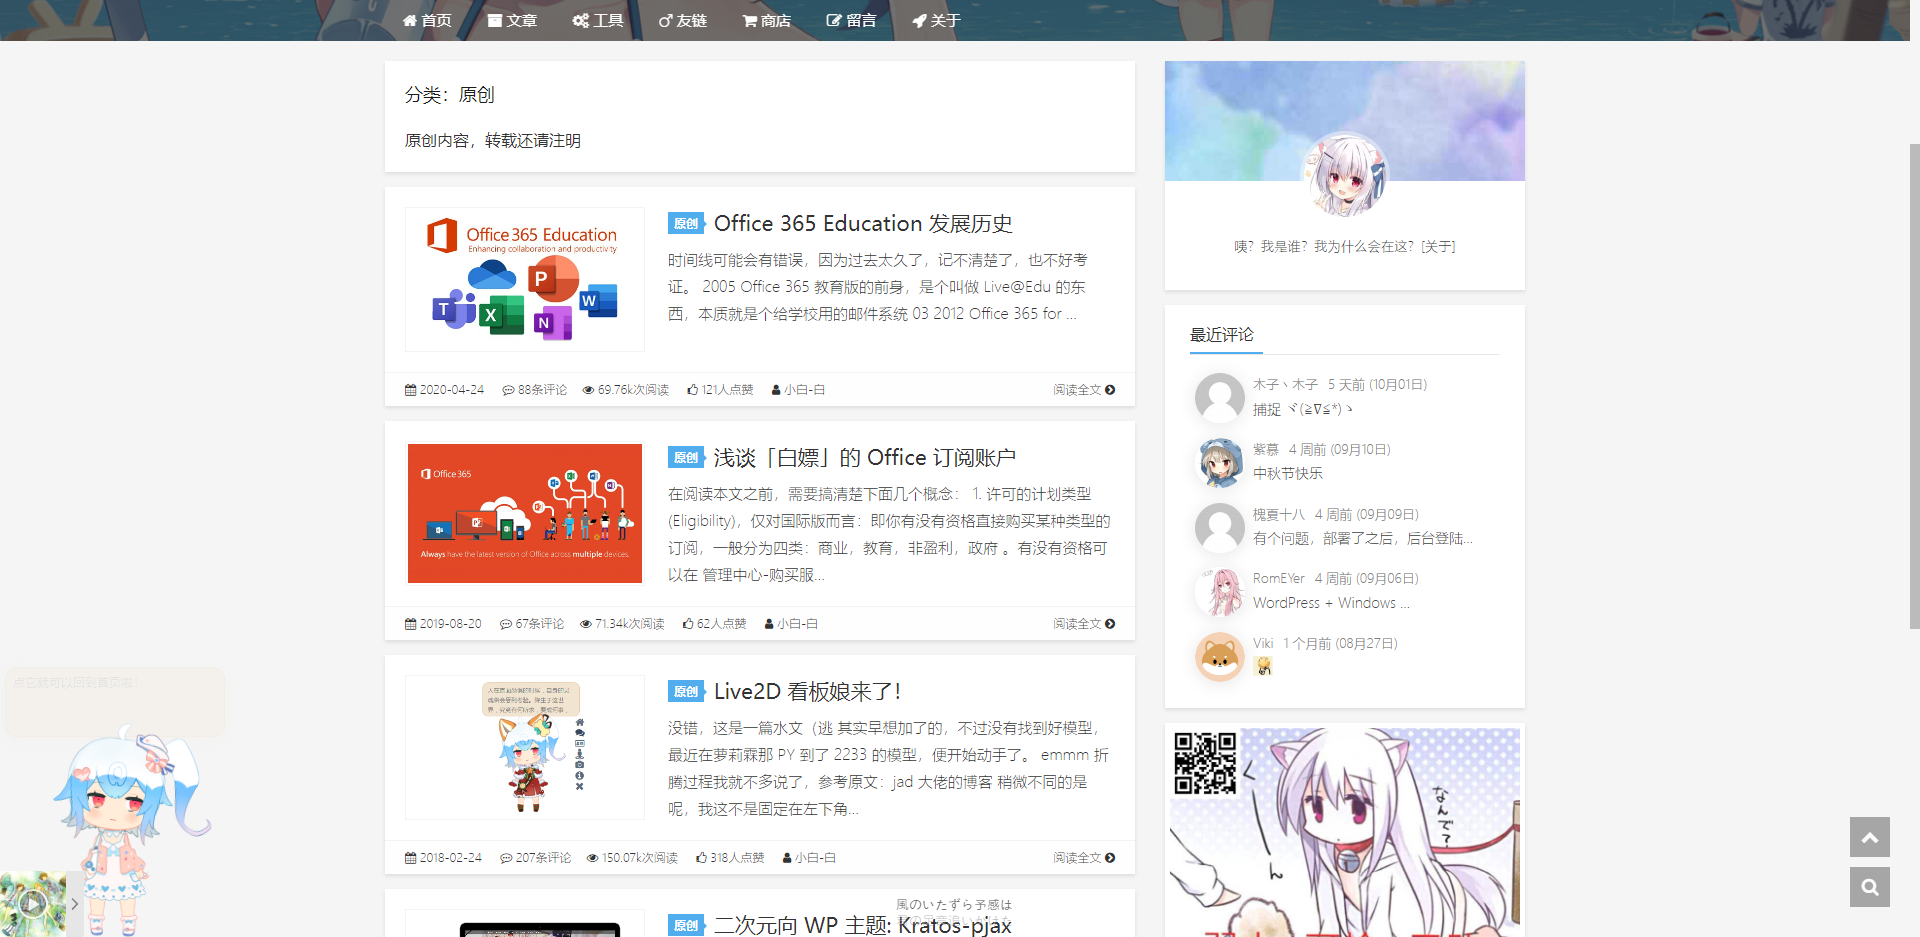Click the 207条评论 comment count
This screenshot has height=937, width=1920.
coord(536,858)
